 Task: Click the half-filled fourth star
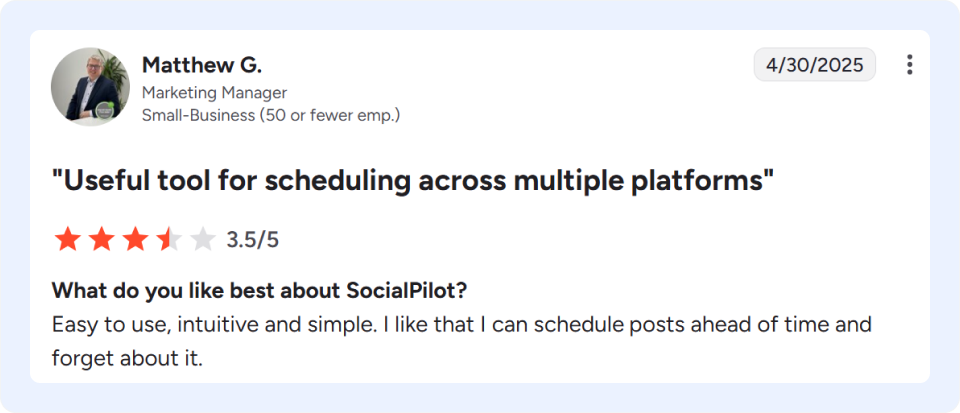tap(169, 239)
